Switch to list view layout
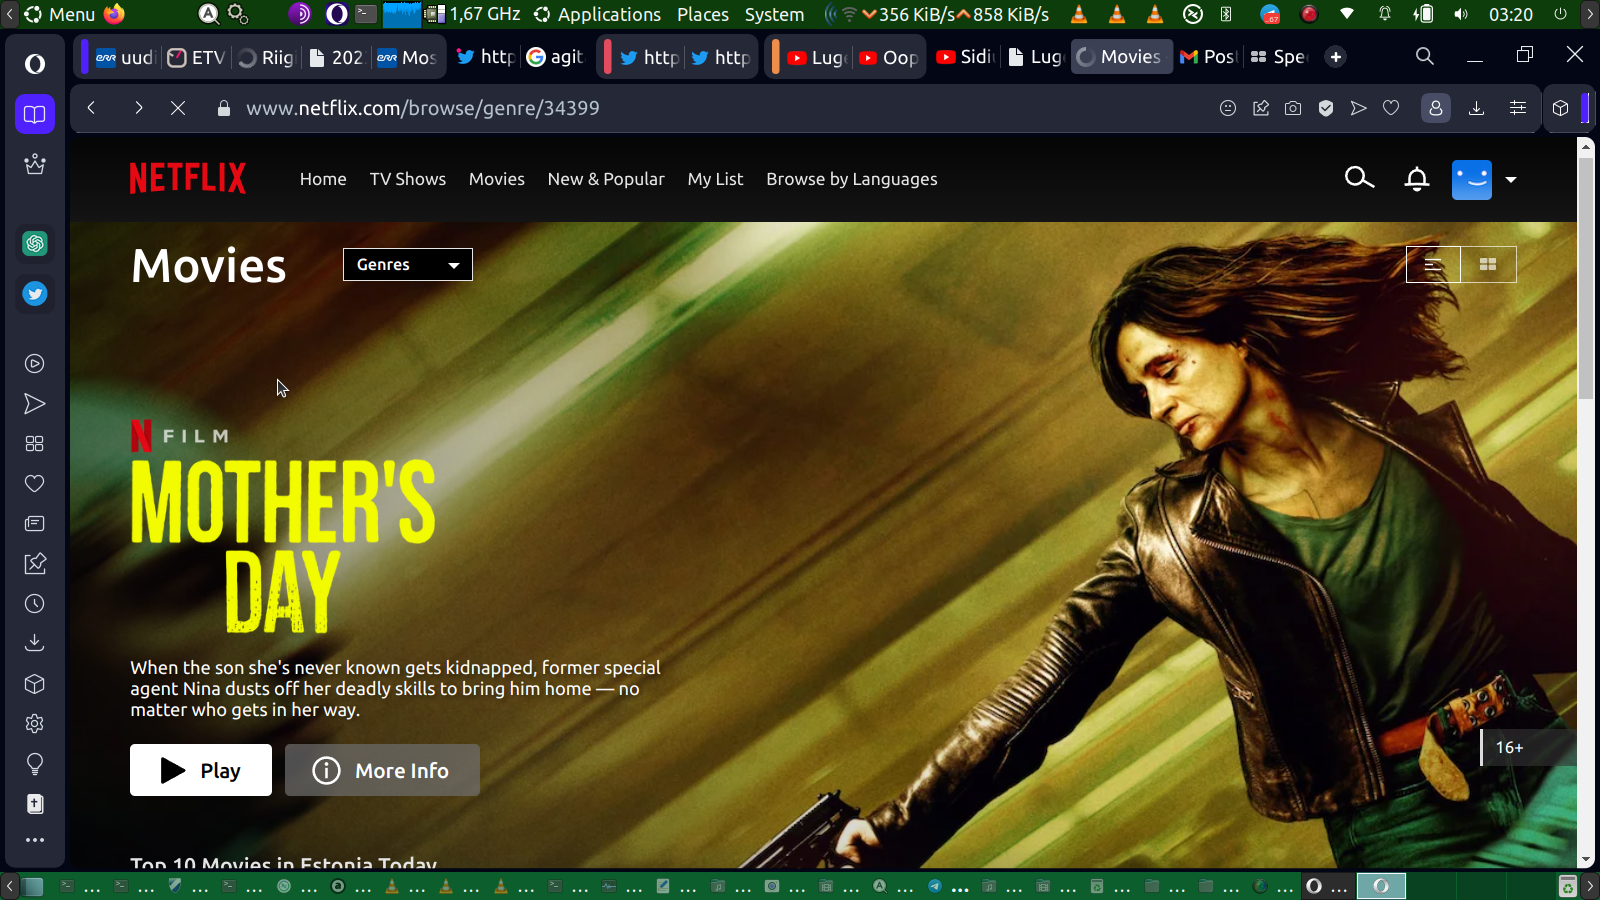1600x900 pixels. click(1433, 265)
